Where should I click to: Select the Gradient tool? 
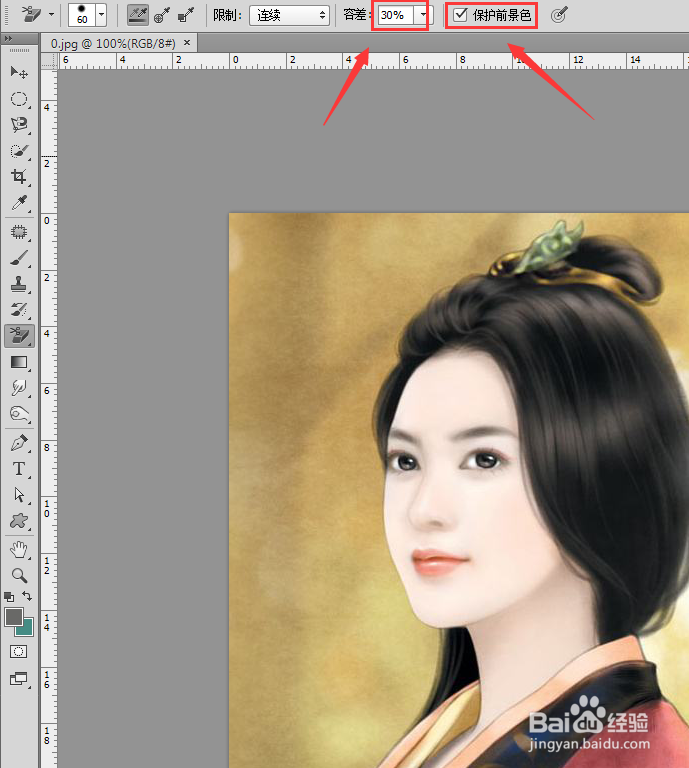19,362
